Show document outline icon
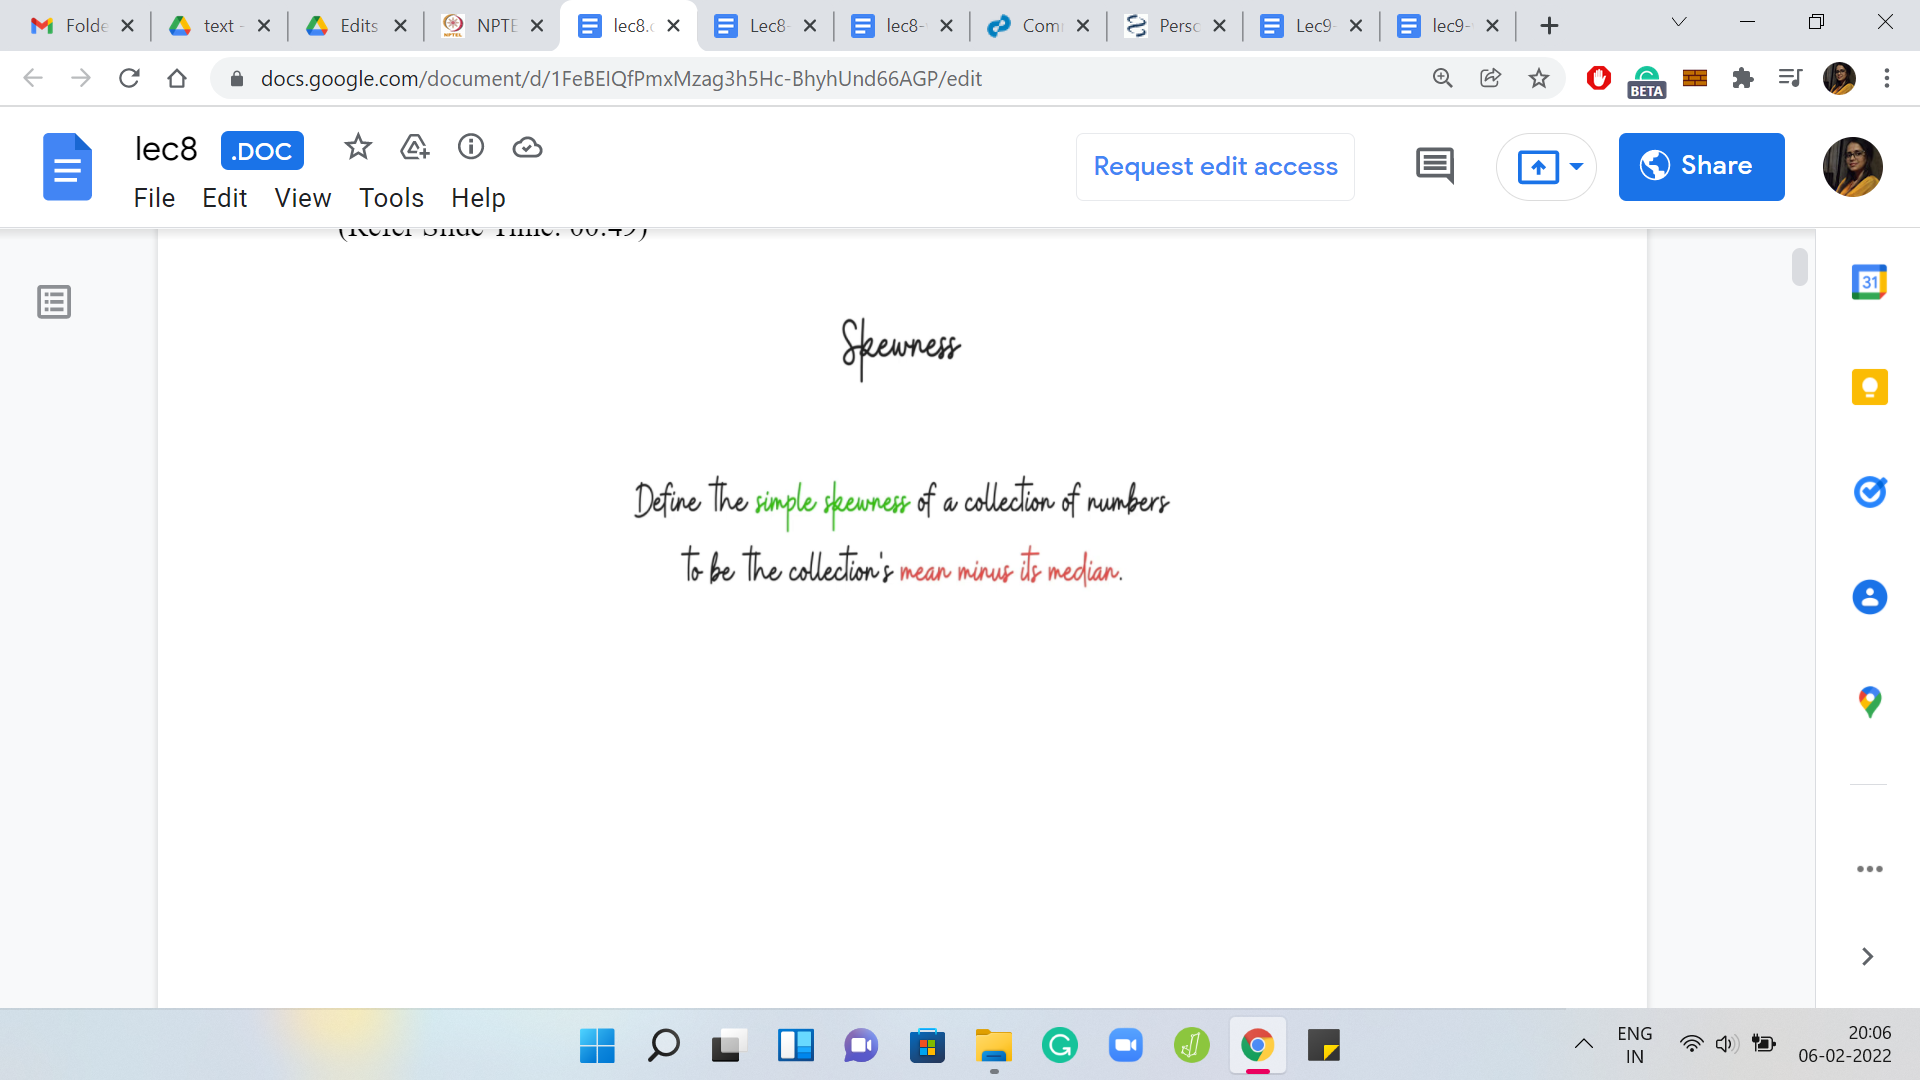The image size is (1920, 1080). click(54, 301)
